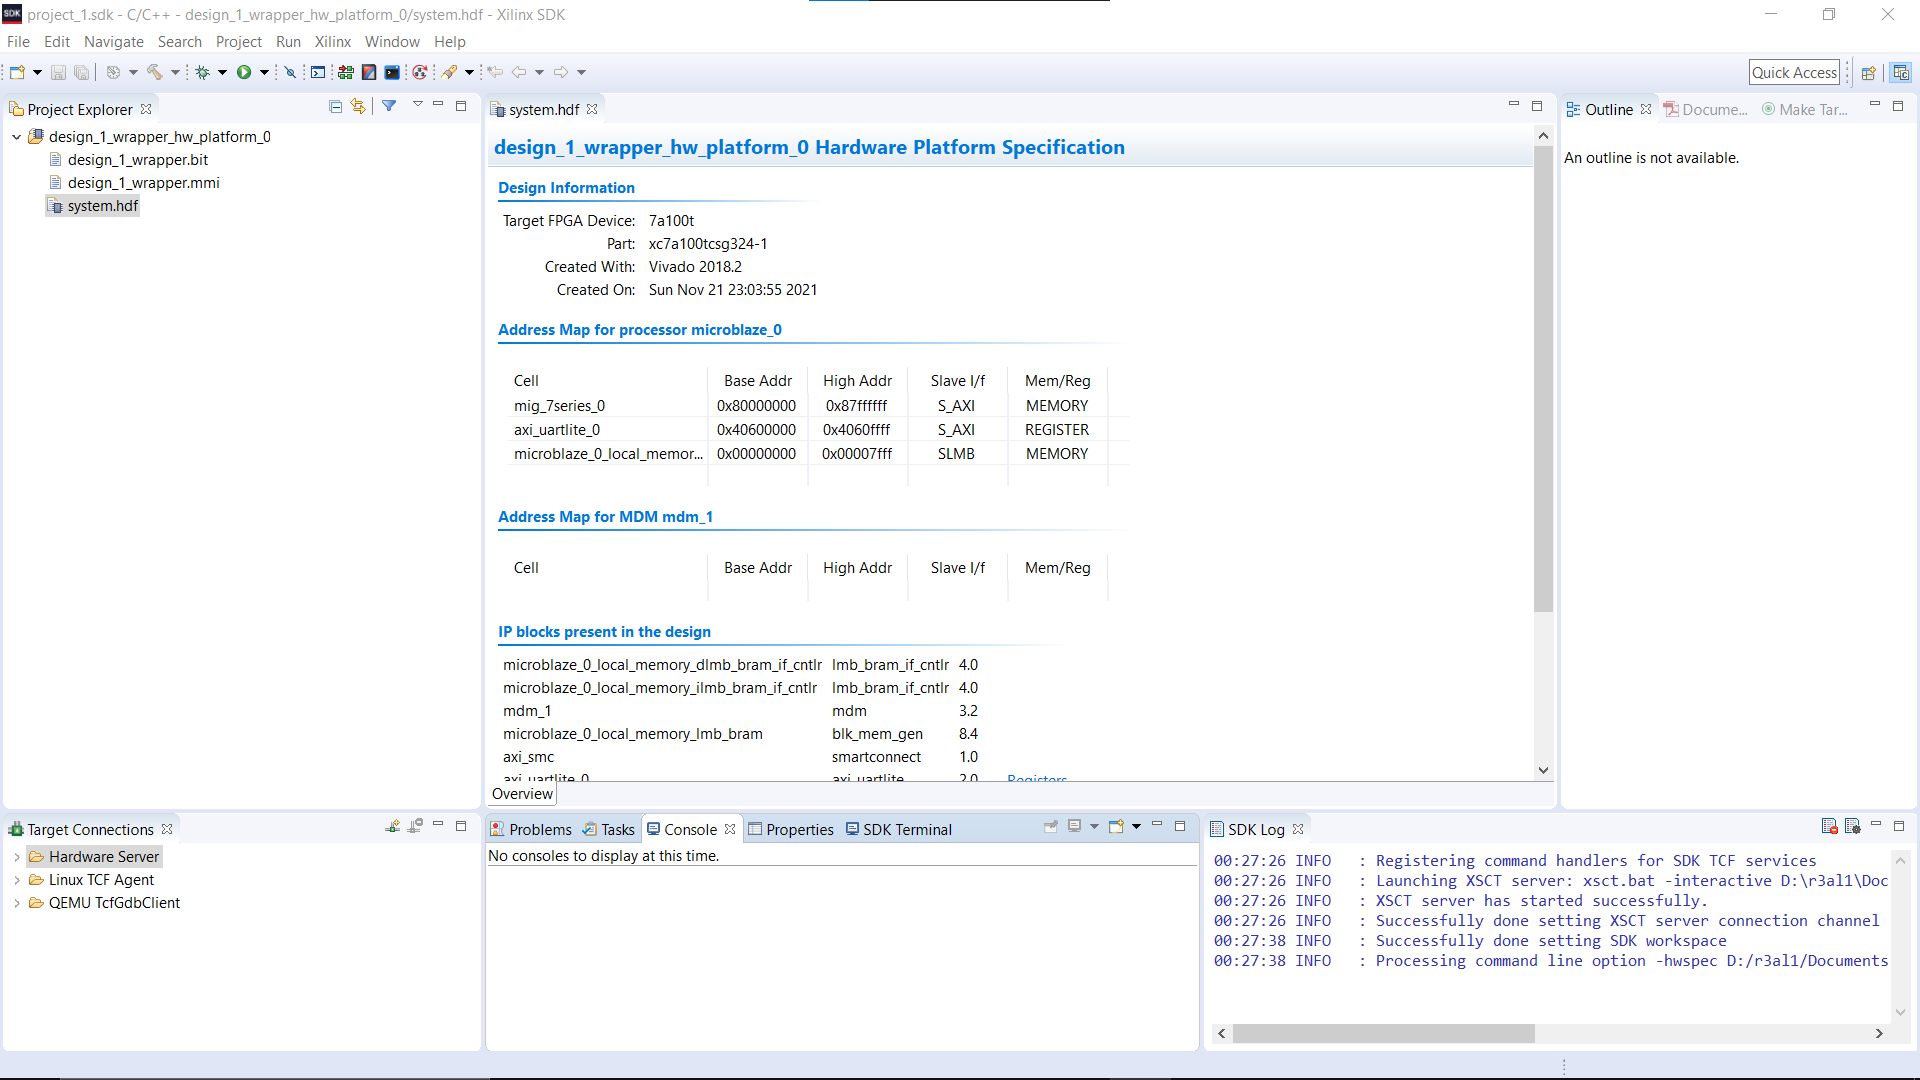Viewport: 1920px width, 1080px height.
Task: Expand the QEMU TcfGdbClient entry
Action: pos(18,903)
